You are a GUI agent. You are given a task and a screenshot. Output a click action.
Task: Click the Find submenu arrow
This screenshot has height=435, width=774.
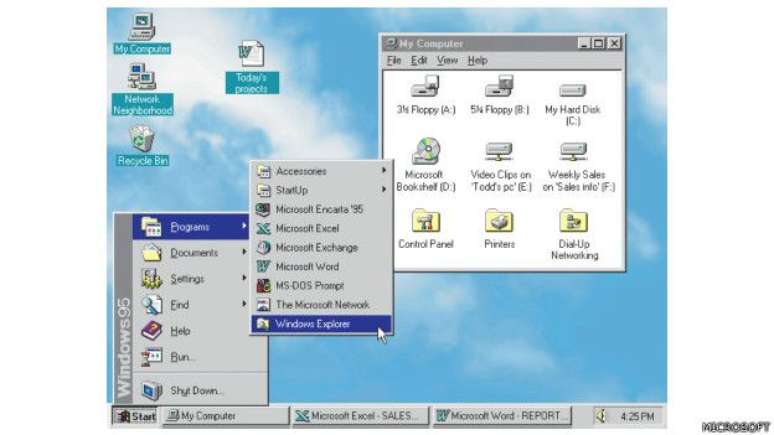click(x=244, y=304)
